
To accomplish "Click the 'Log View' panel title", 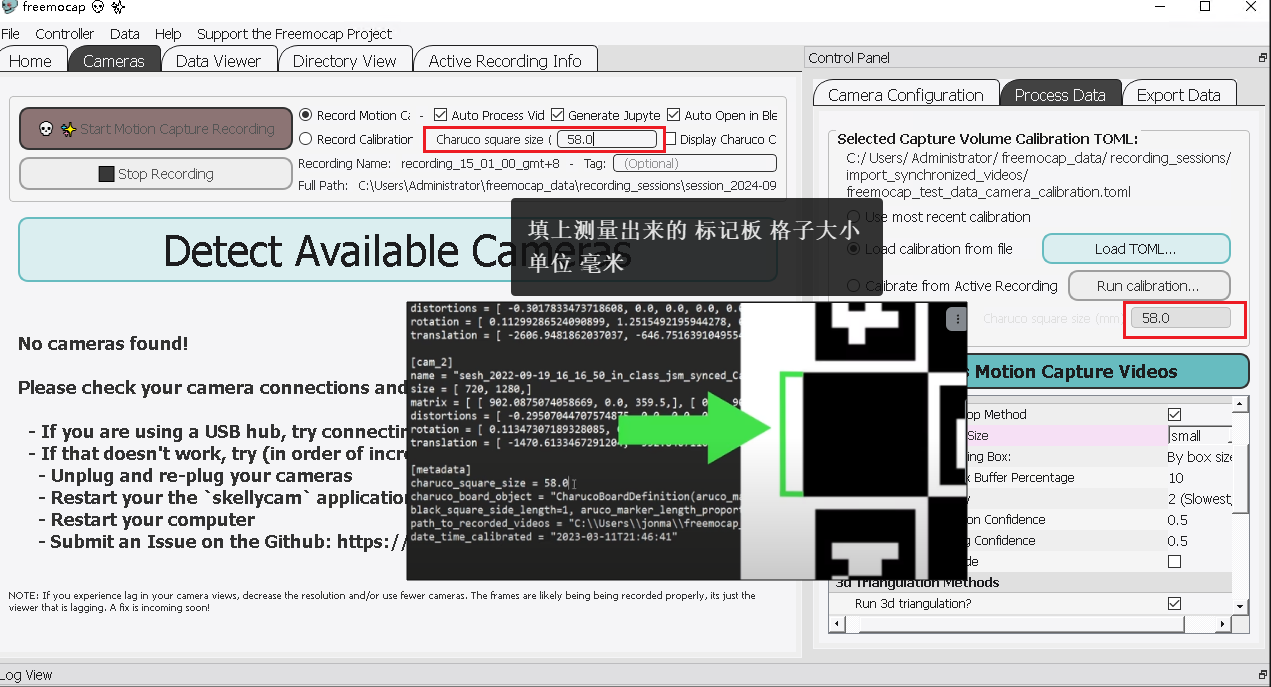I will pyautogui.click(x=27, y=675).
